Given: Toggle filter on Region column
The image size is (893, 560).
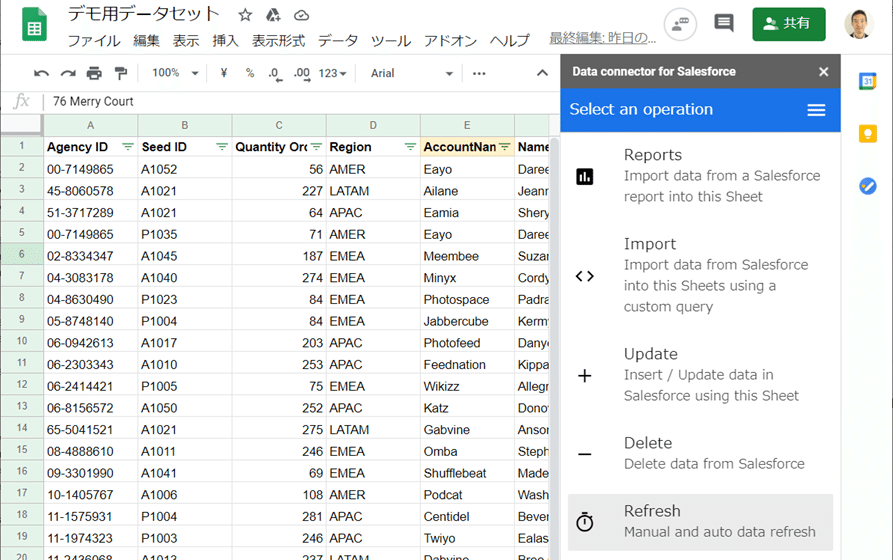Looking at the screenshot, I should (409, 147).
